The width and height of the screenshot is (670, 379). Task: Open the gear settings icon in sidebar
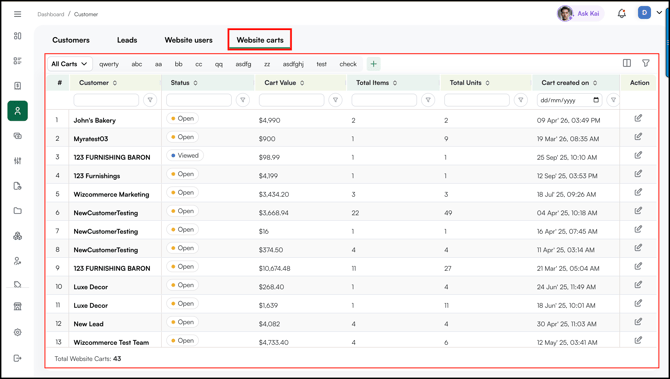pyautogui.click(x=18, y=332)
